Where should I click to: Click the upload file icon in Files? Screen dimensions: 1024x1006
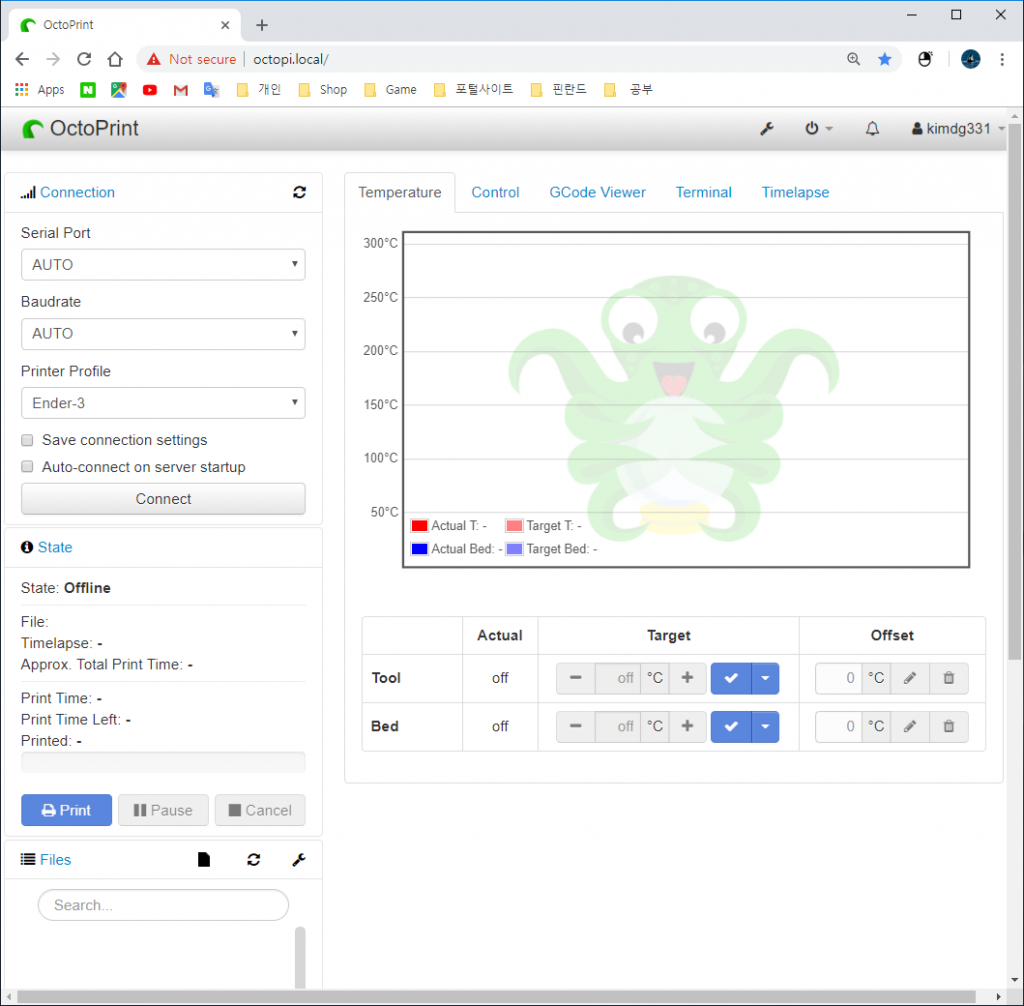[x=204, y=860]
